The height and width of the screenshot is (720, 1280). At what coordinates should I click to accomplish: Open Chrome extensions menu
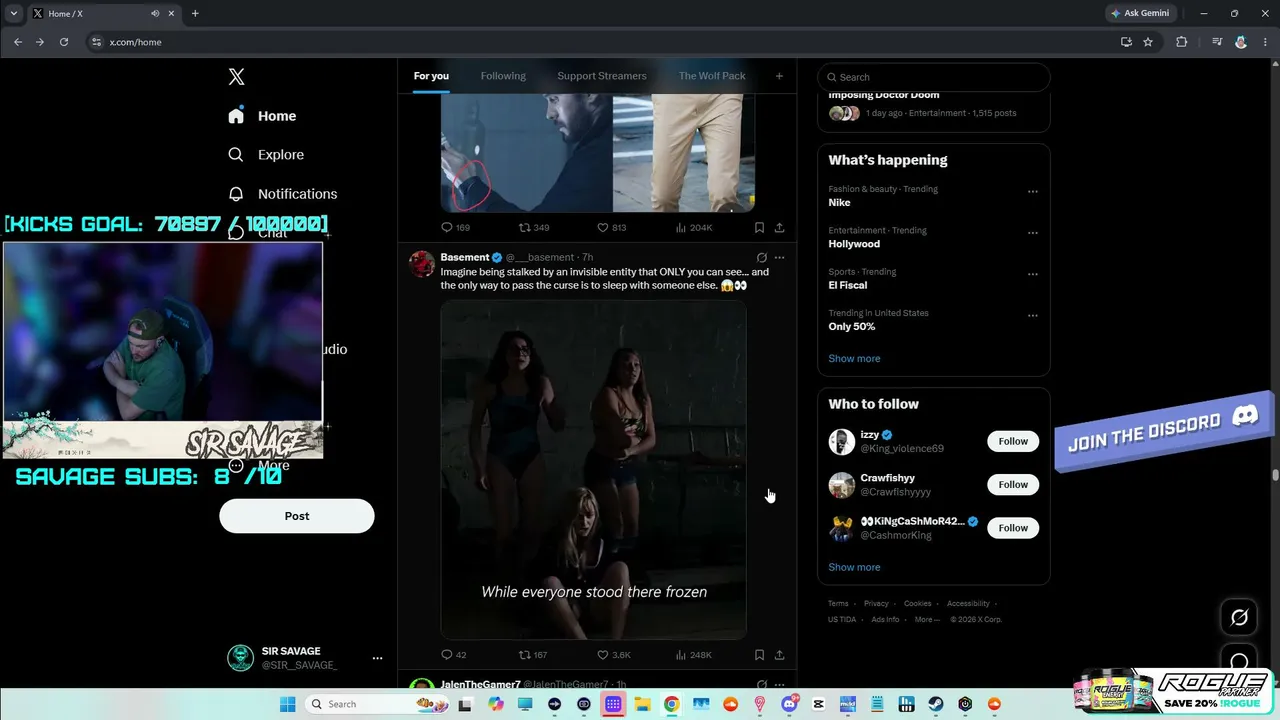pos(1182,42)
